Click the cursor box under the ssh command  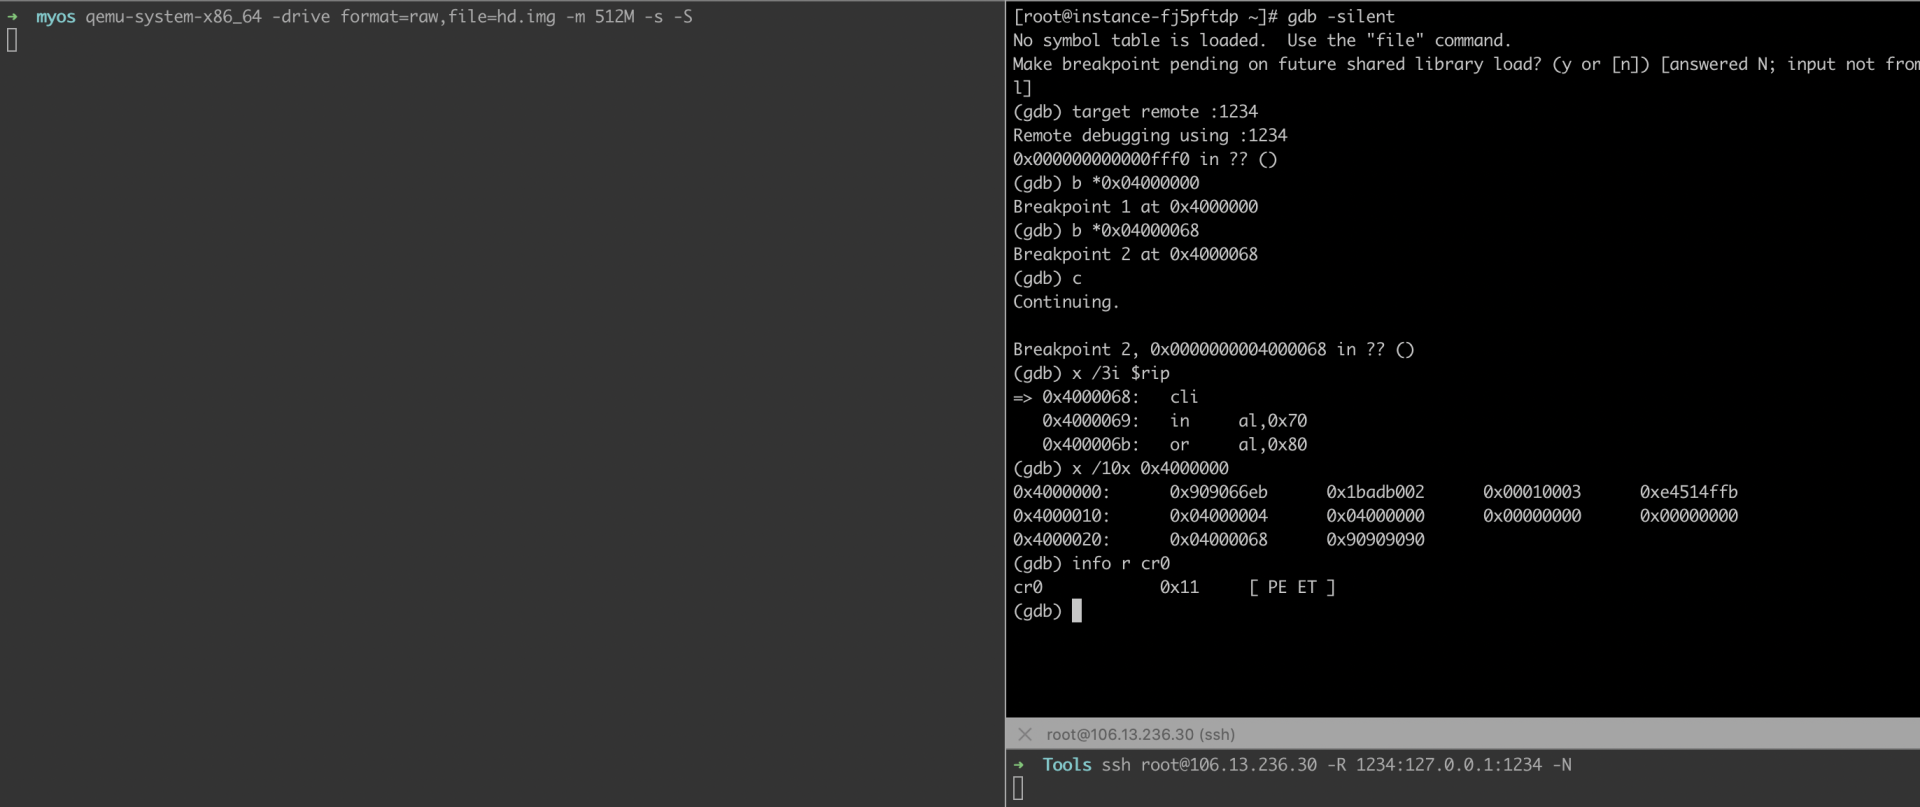coord(1018,789)
